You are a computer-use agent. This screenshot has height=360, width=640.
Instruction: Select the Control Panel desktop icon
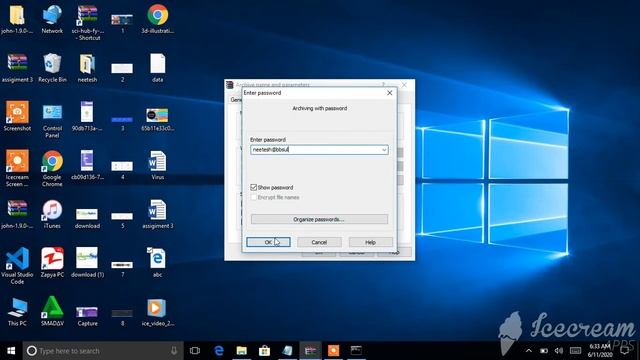[x=52, y=120]
